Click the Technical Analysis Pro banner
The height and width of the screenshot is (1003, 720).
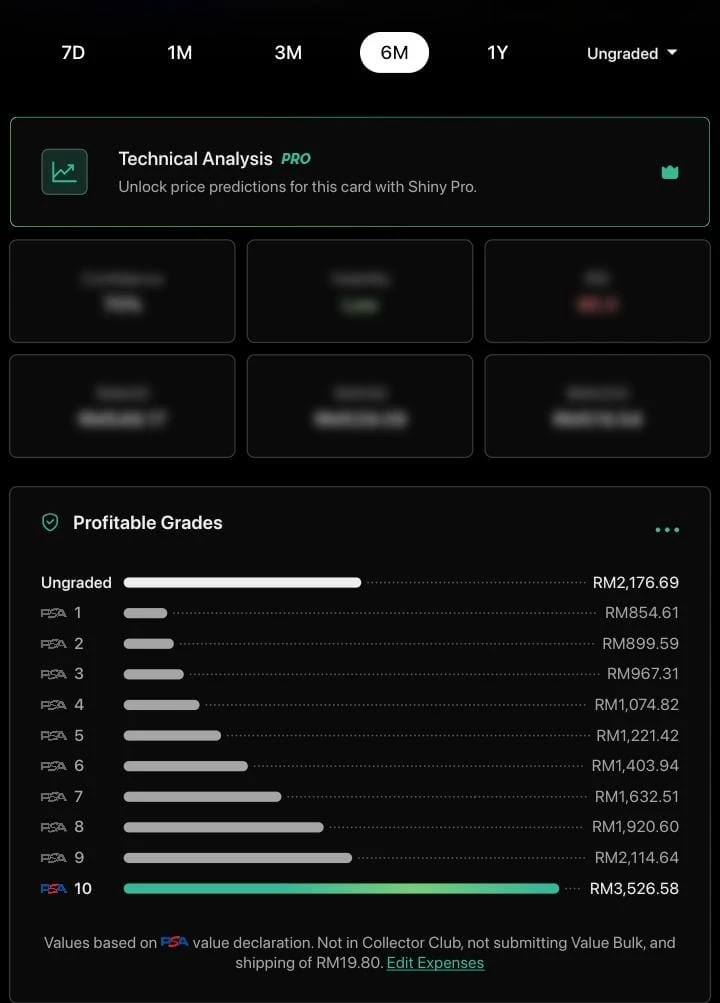click(x=360, y=172)
